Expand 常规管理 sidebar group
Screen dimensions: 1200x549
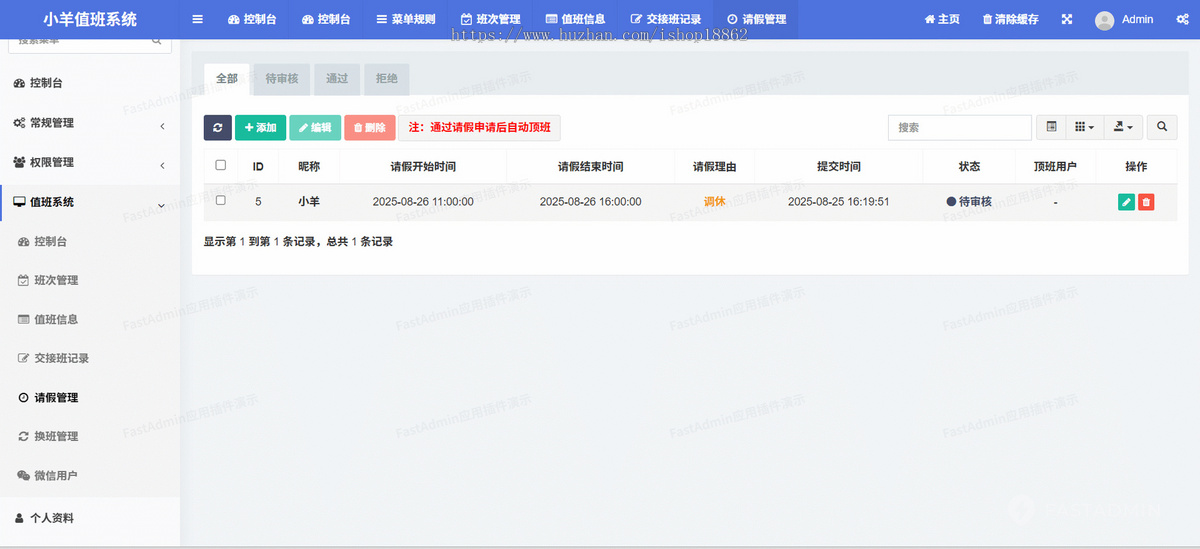90,123
